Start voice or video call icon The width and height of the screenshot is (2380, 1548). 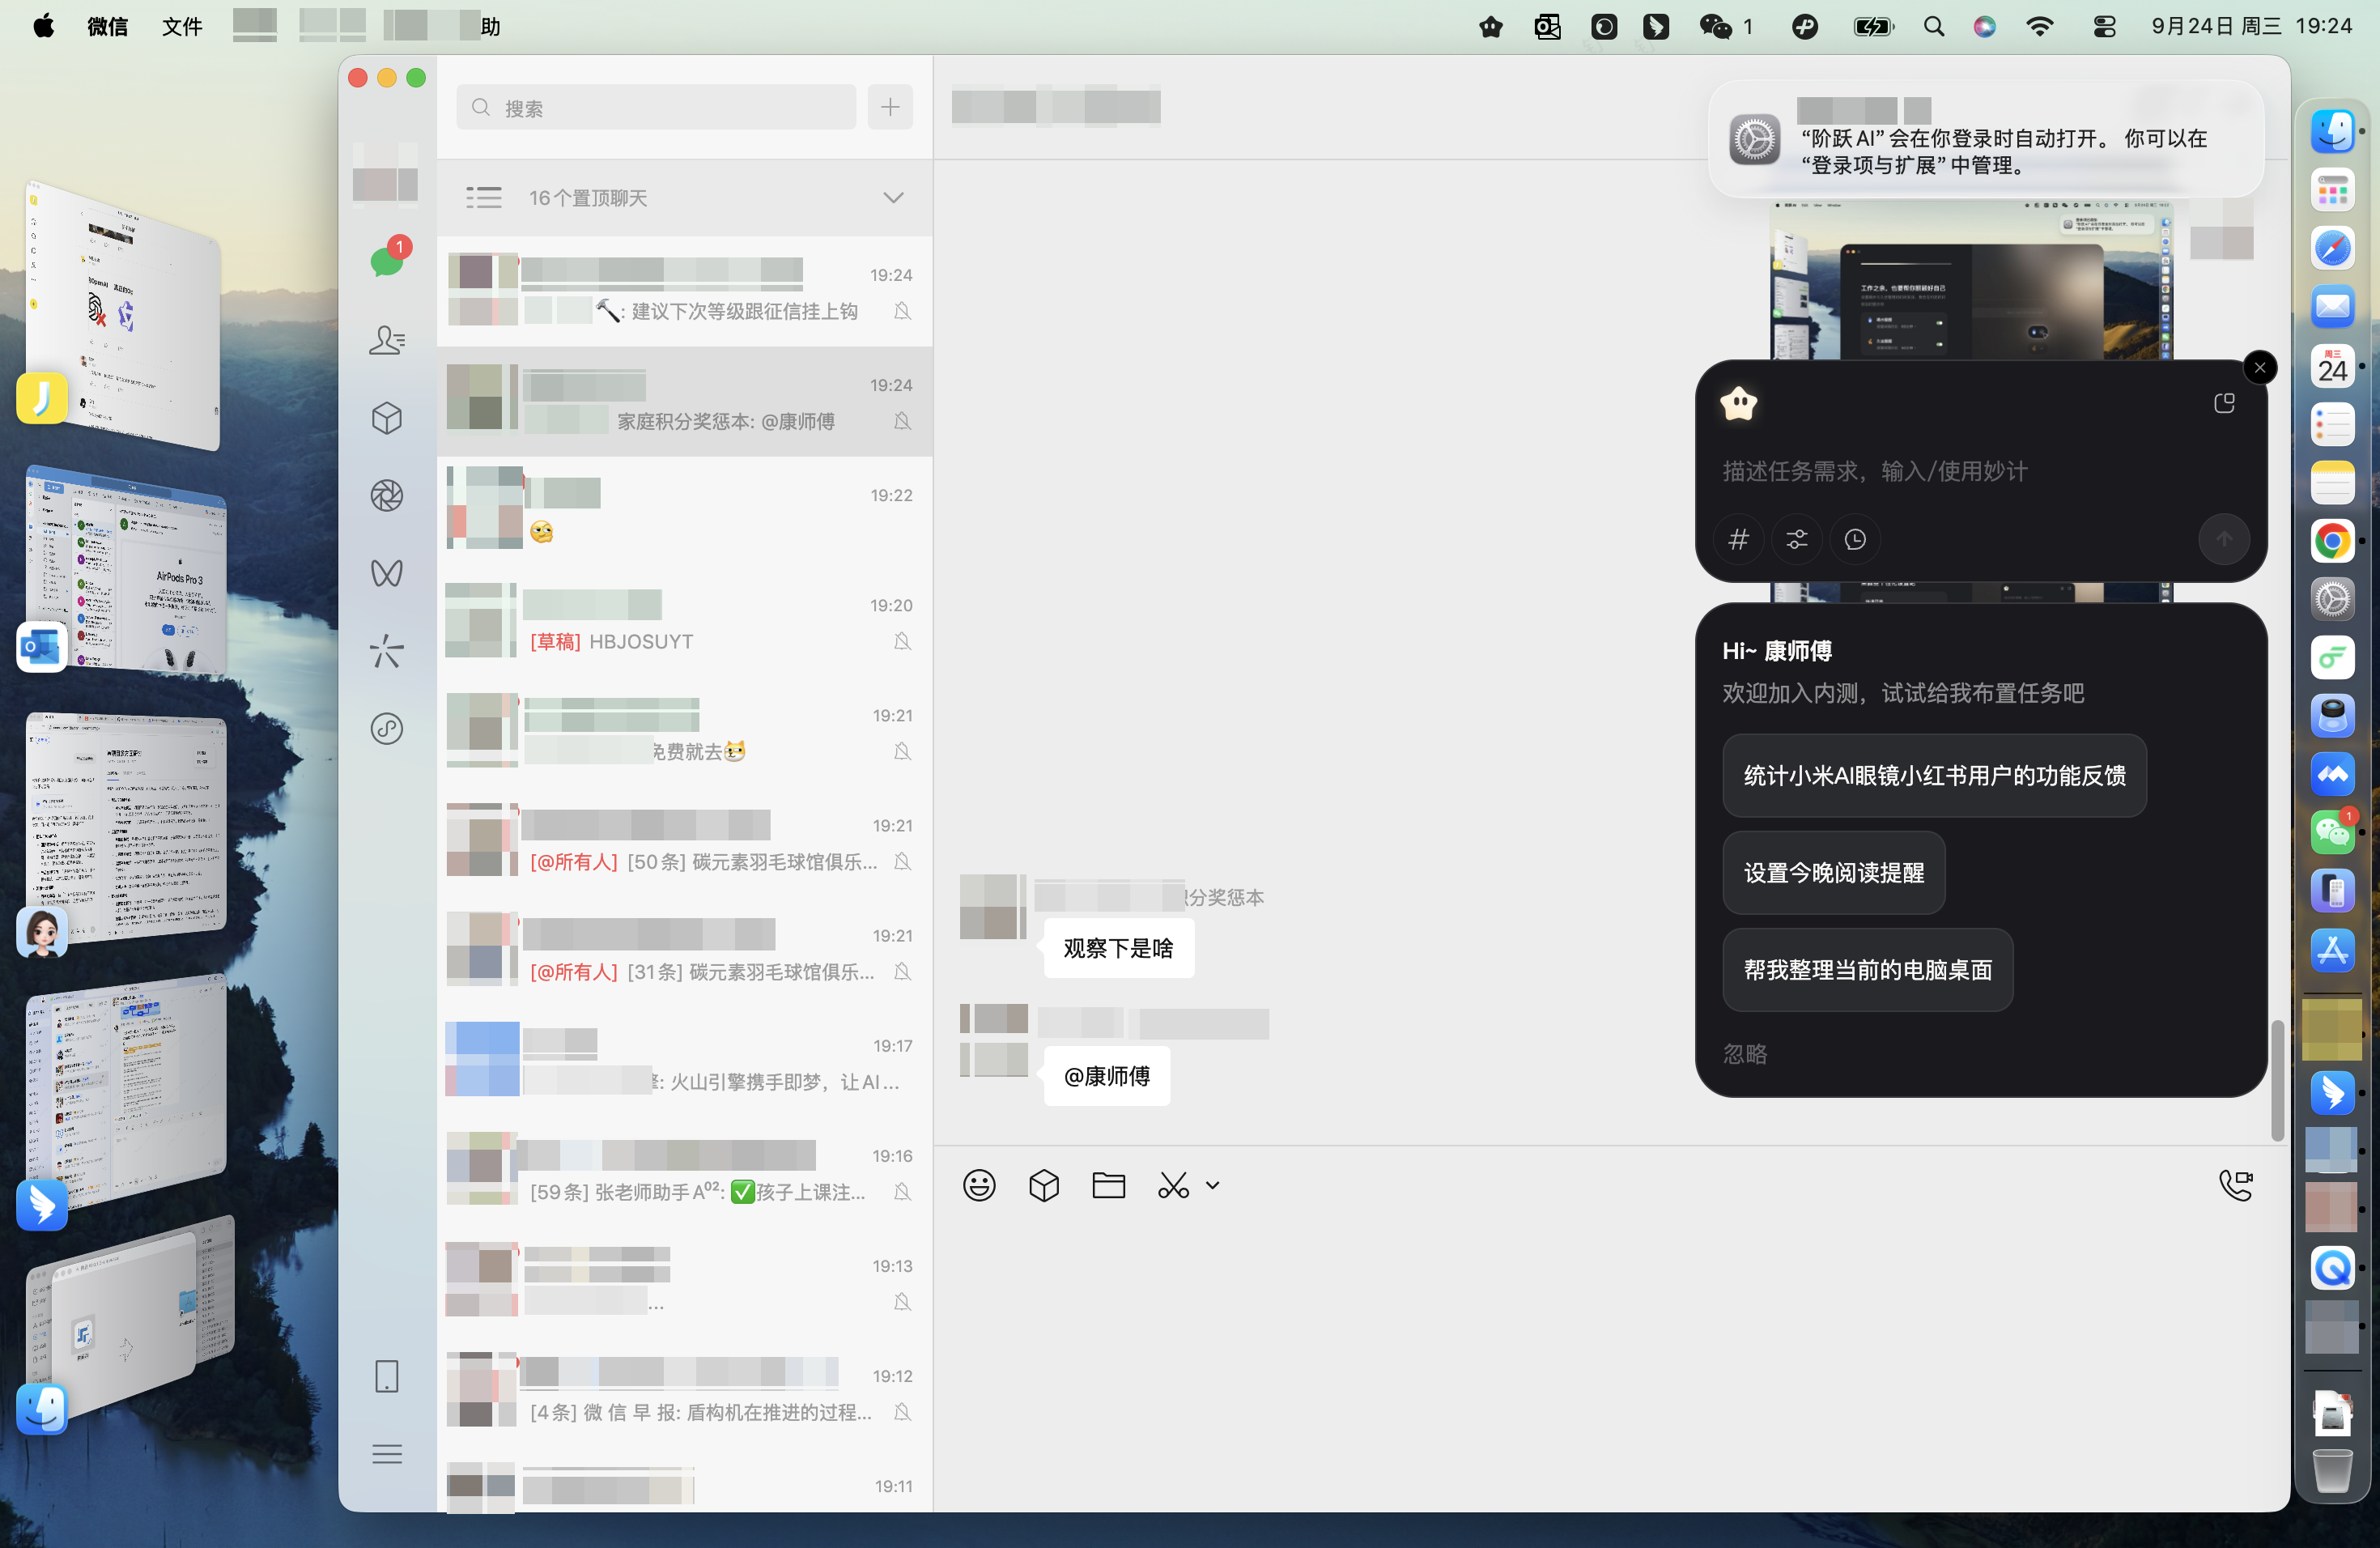2235,1185
